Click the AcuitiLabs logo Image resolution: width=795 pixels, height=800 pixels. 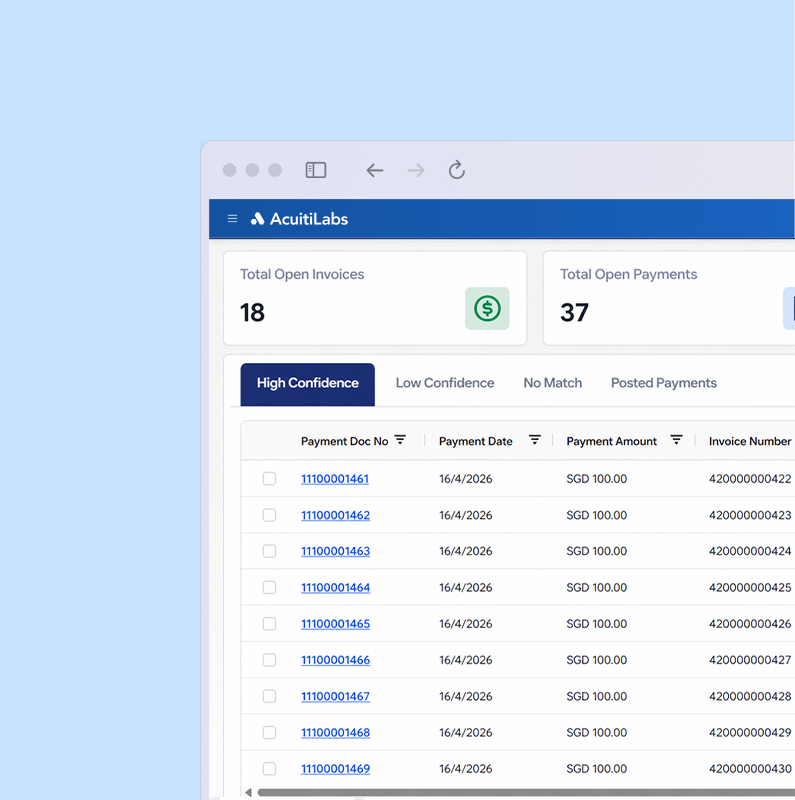tap(299, 219)
